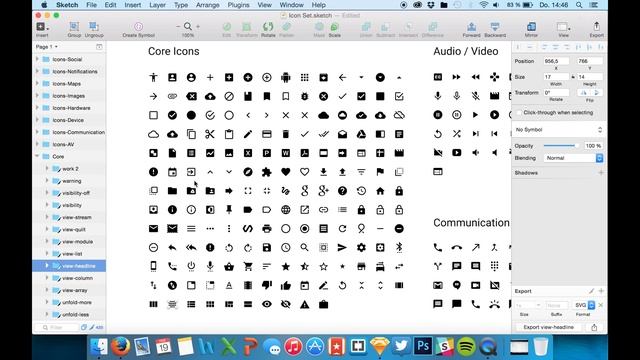Select the briefcase work icon
The image size is (640, 360).
coord(323,304)
